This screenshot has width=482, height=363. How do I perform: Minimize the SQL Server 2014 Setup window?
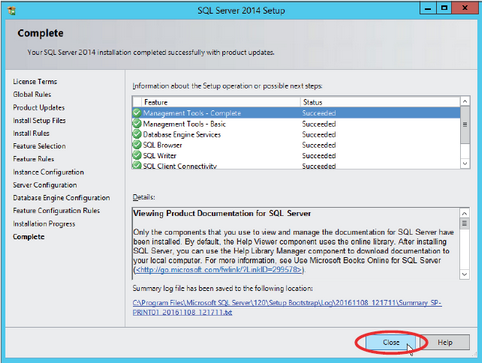click(428, 8)
